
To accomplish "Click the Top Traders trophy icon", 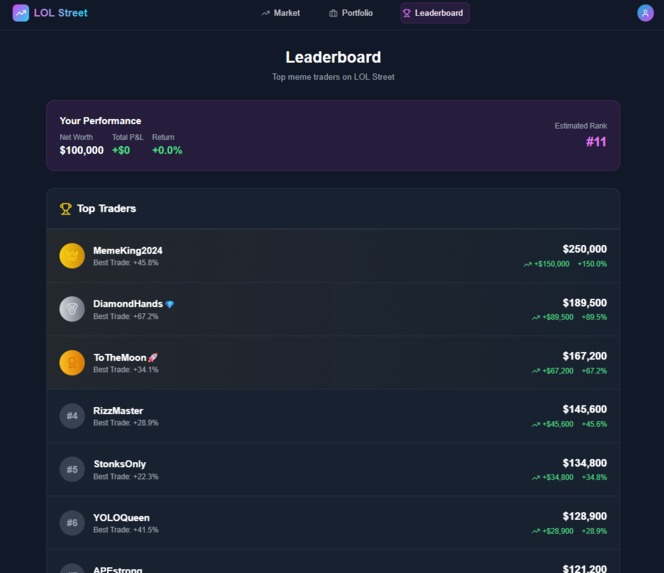I will pos(66,209).
